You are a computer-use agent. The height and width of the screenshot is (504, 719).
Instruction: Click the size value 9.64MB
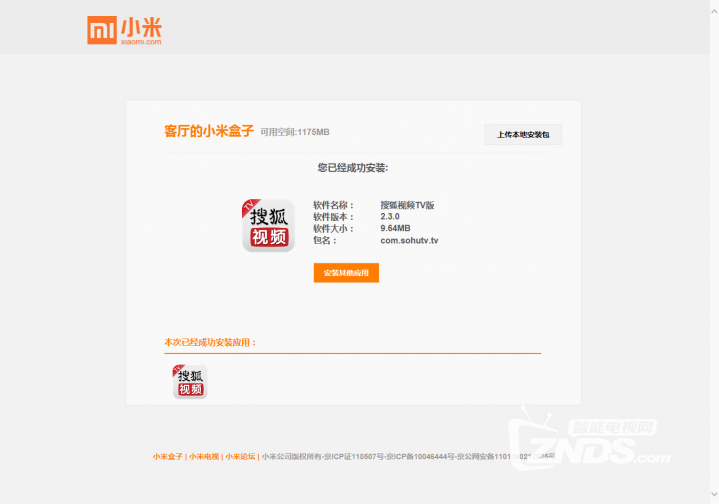tap(395, 228)
